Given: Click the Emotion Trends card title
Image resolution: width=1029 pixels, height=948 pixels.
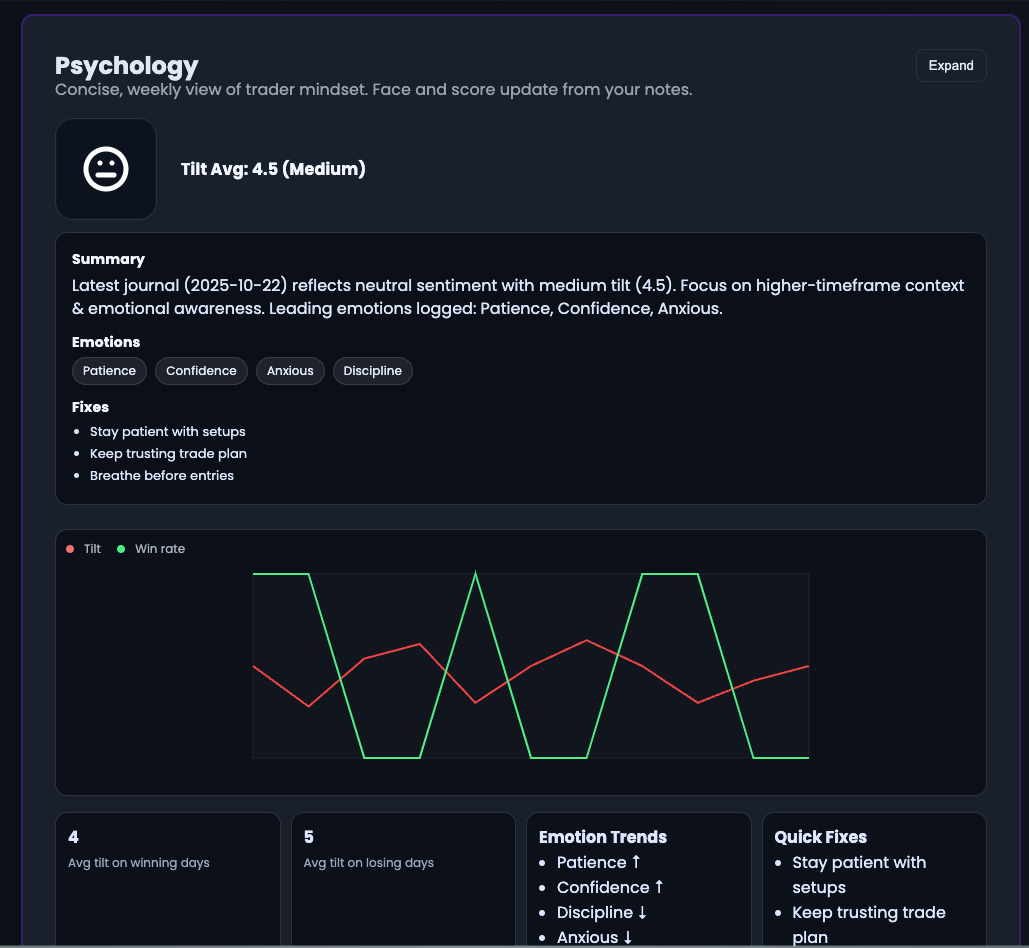Looking at the screenshot, I should coord(603,837).
